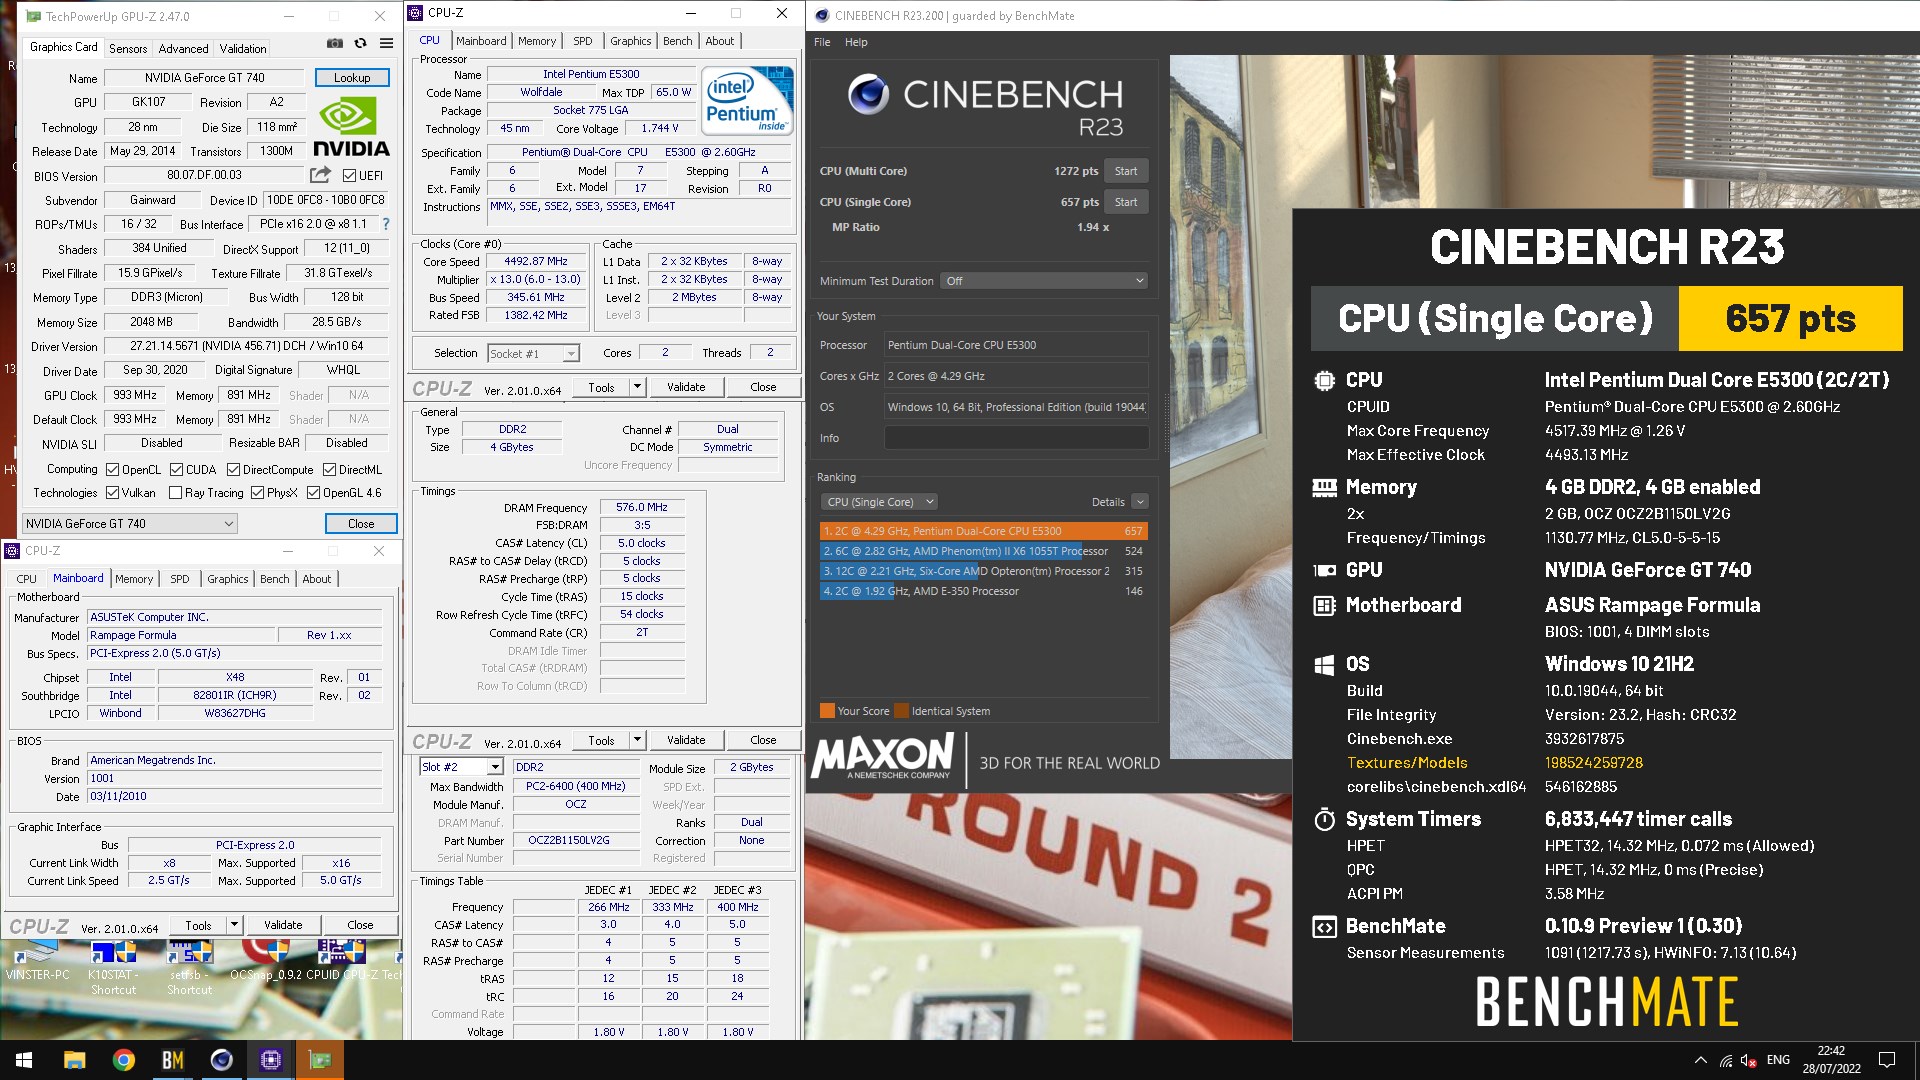Open the Validation tab in GPU-Z
The height and width of the screenshot is (1080, 1920).
(x=243, y=48)
